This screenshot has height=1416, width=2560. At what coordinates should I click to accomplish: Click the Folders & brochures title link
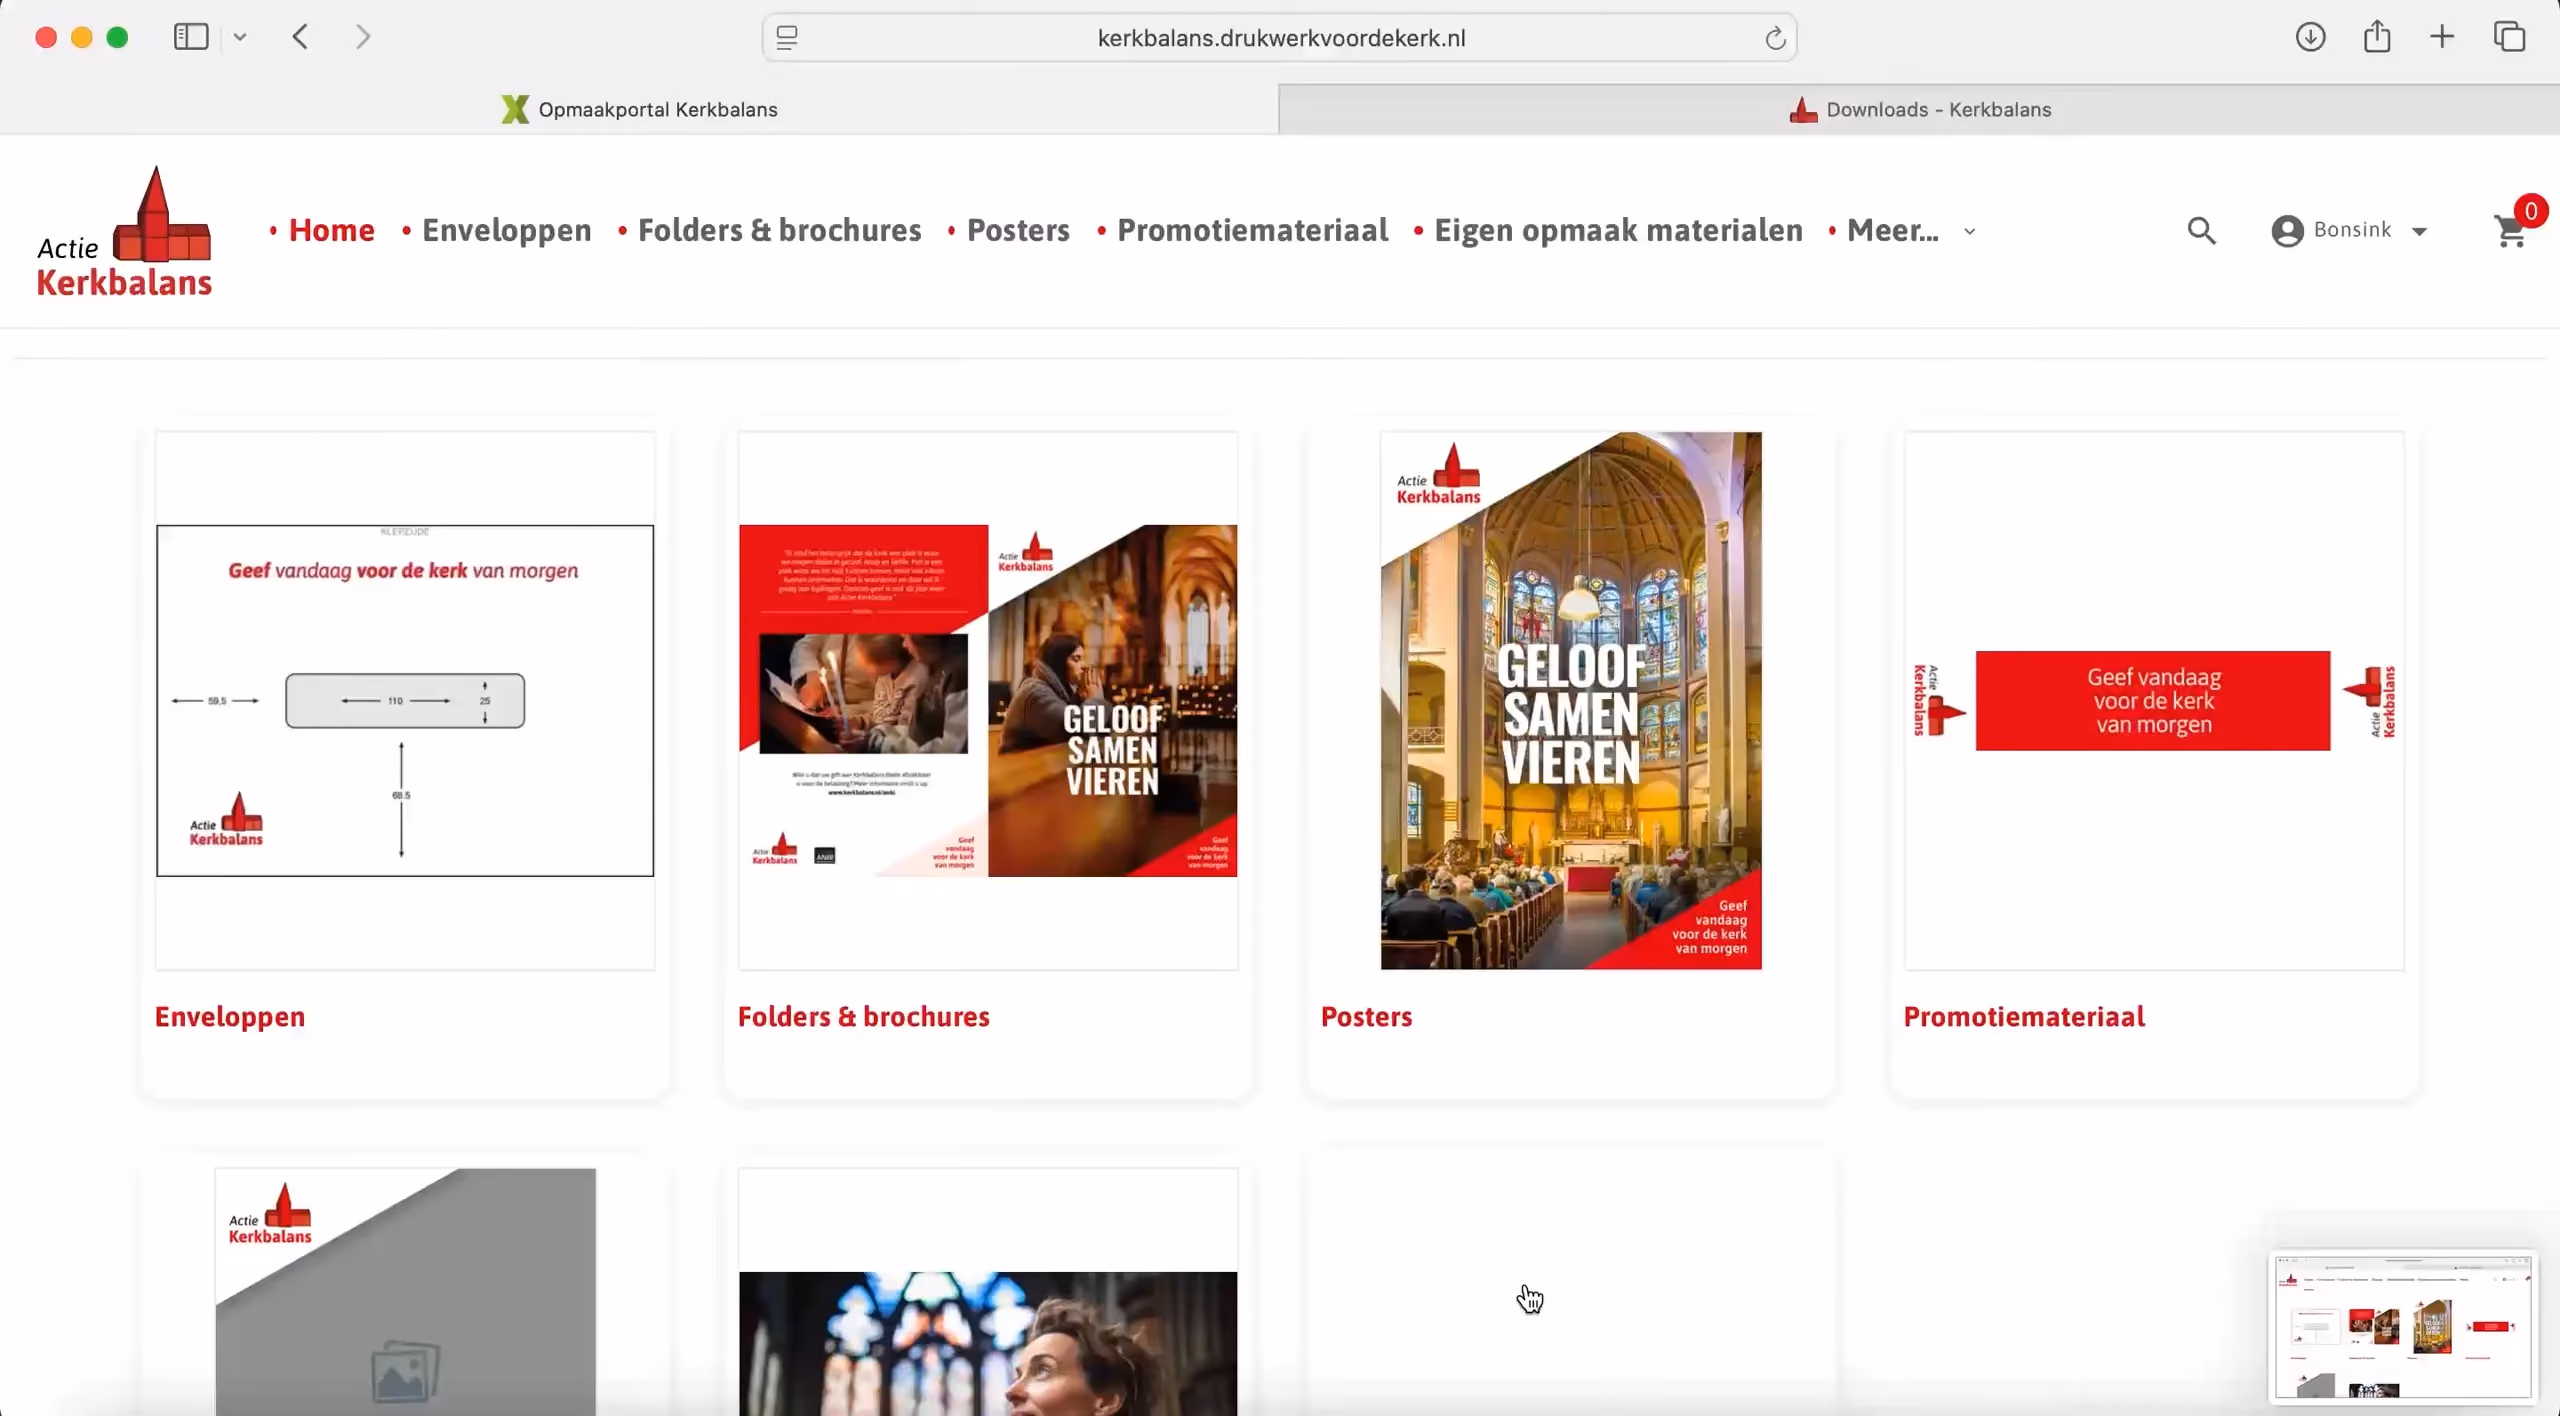coord(864,1016)
